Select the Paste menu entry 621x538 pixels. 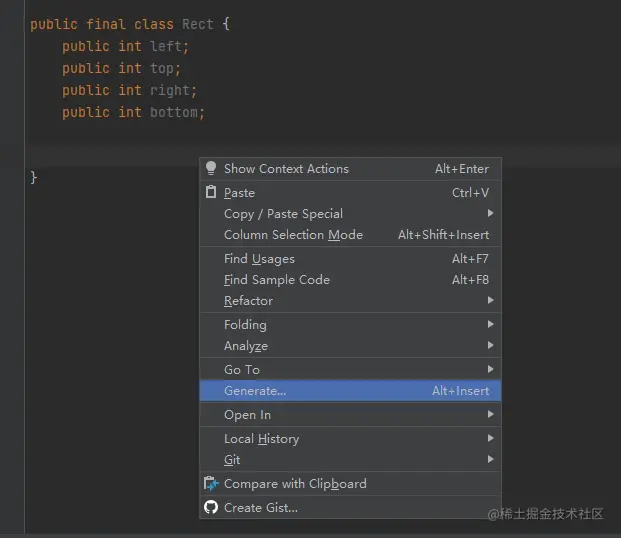[351, 193]
